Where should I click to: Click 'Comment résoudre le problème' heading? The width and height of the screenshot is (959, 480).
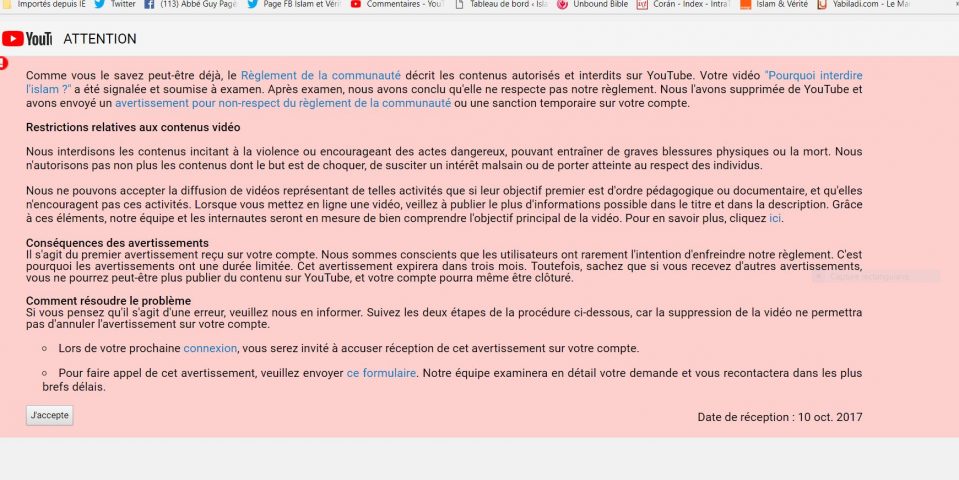(x=108, y=301)
